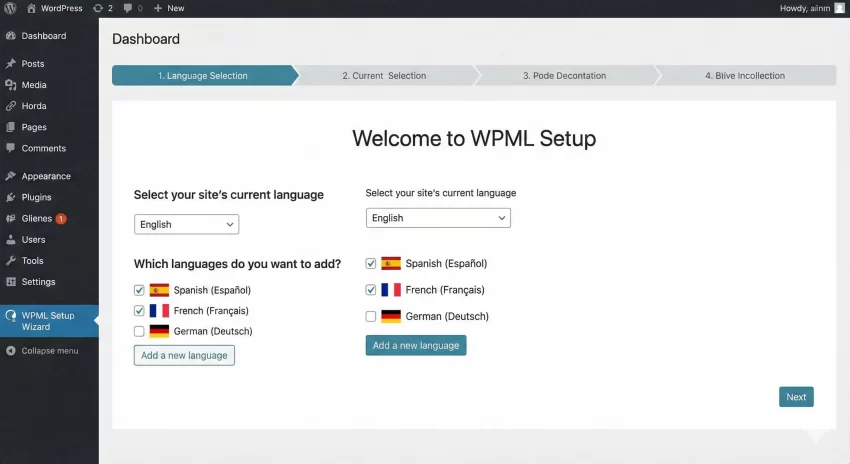The image size is (850, 464).
Task: Uncheck Spanish (Español) in the right list
Action: point(371,263)
